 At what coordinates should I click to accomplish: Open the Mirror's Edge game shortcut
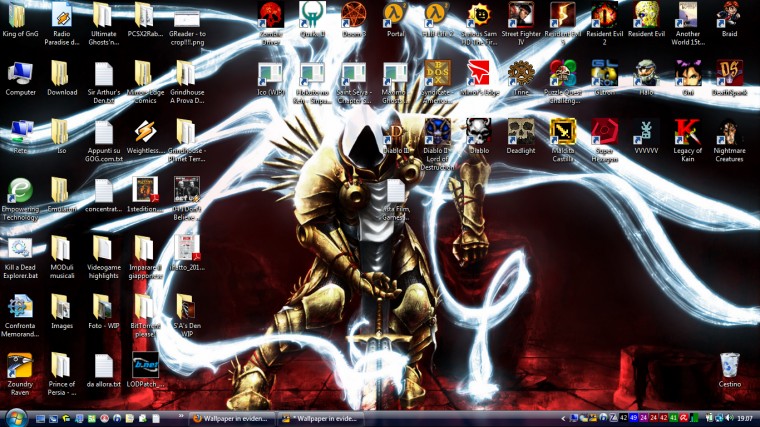479,74
